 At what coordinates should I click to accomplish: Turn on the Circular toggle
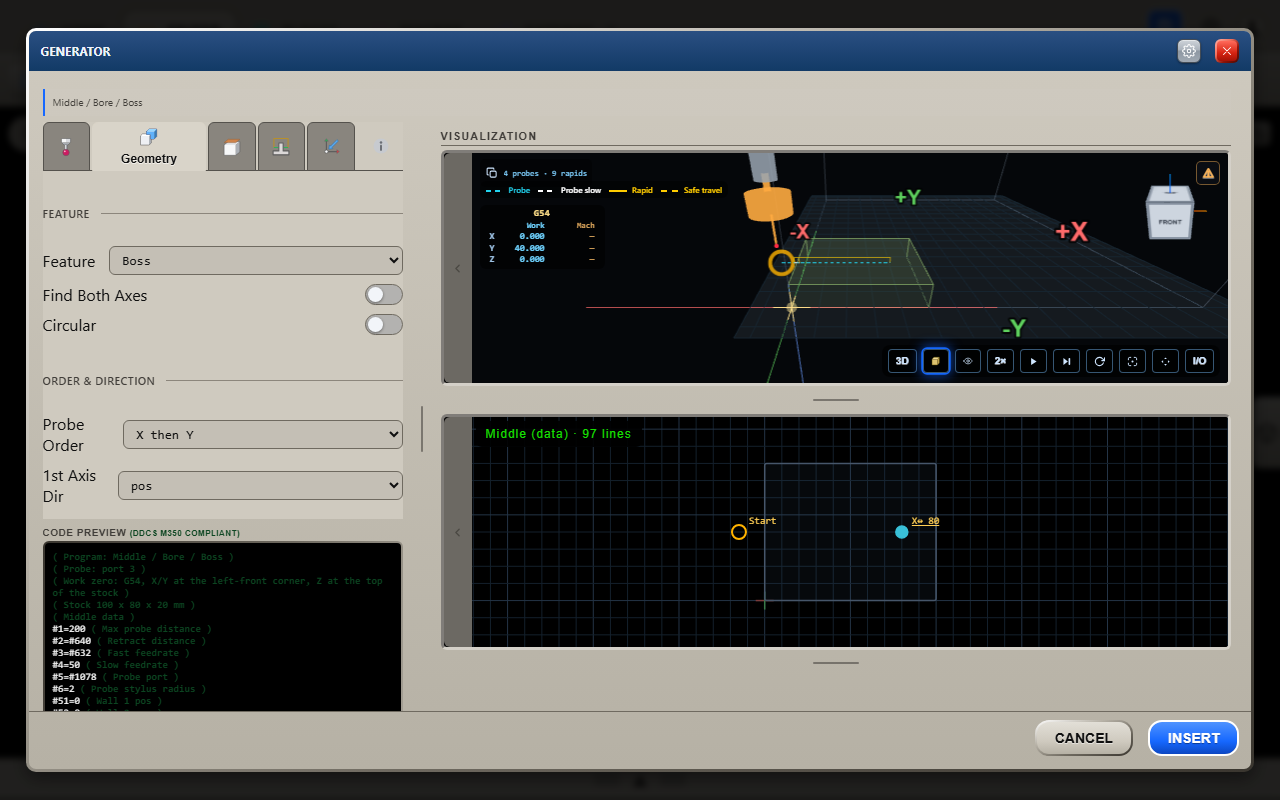click(x=384, y=325)
